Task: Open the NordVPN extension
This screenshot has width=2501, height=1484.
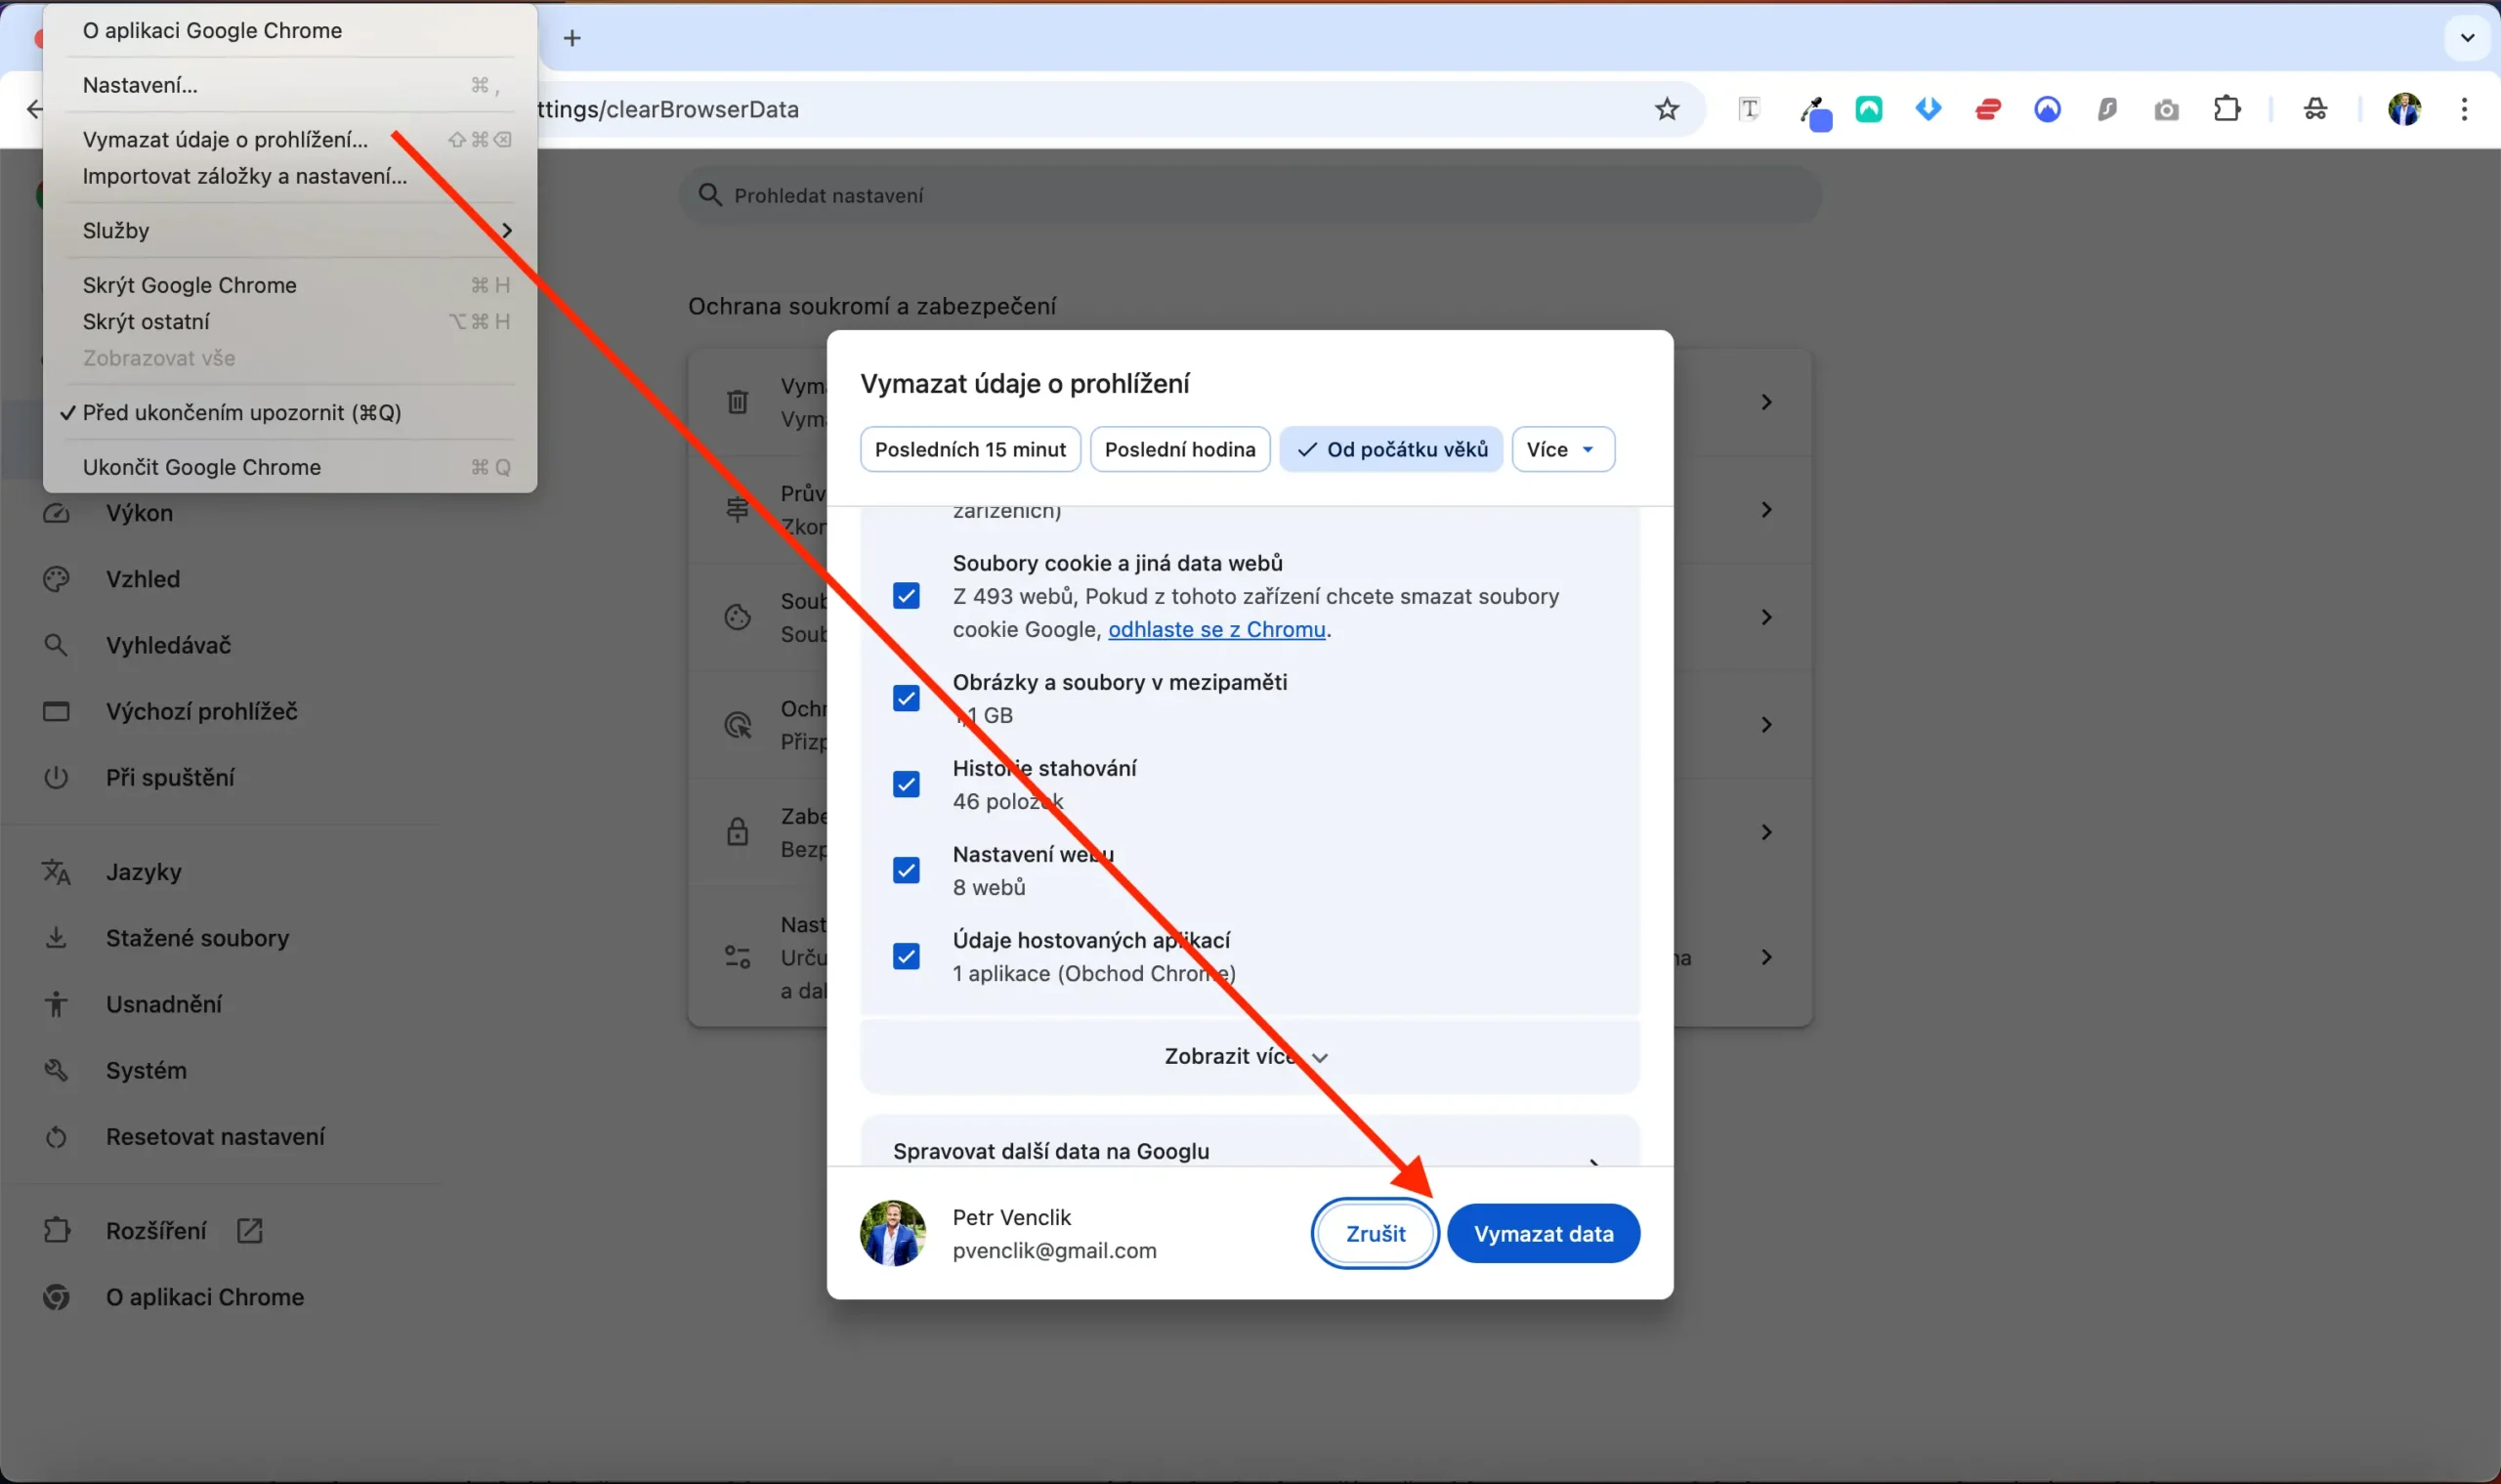Action: tap(2047, 110)
